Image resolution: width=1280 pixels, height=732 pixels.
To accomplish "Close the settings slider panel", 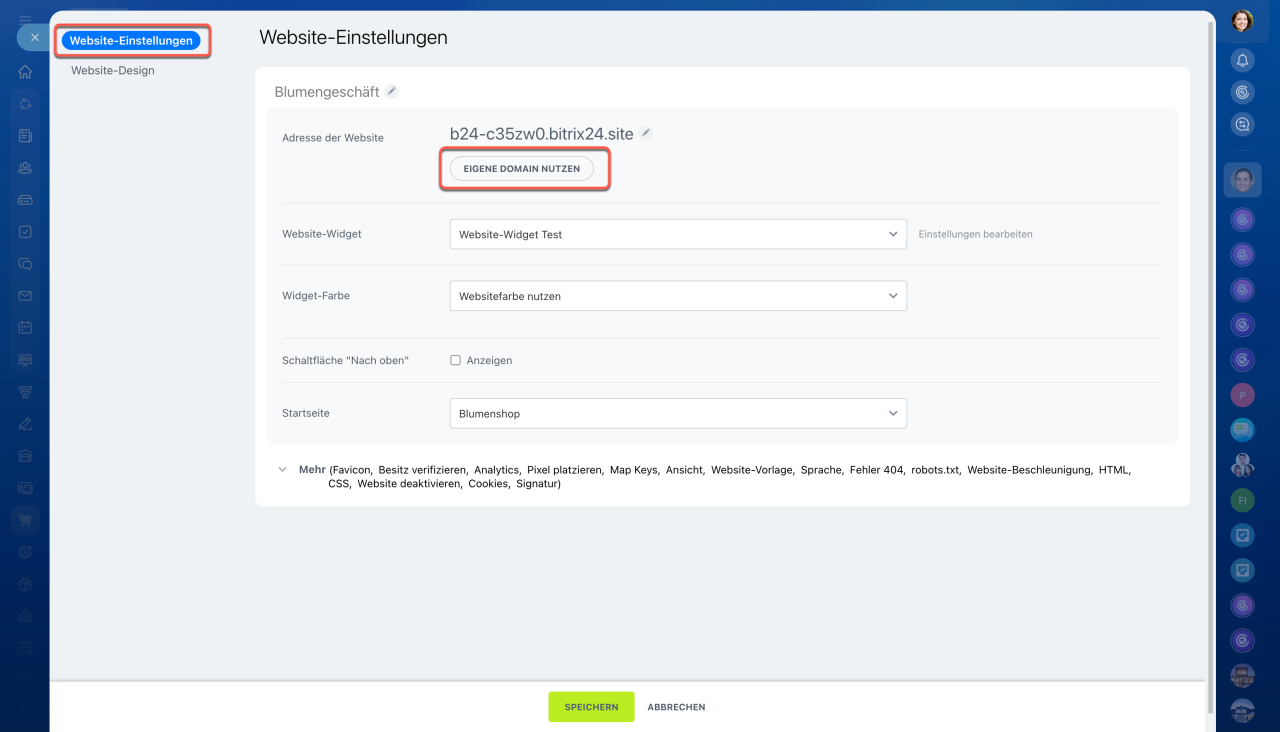I will pyautogui.click(x=34, y=38).
